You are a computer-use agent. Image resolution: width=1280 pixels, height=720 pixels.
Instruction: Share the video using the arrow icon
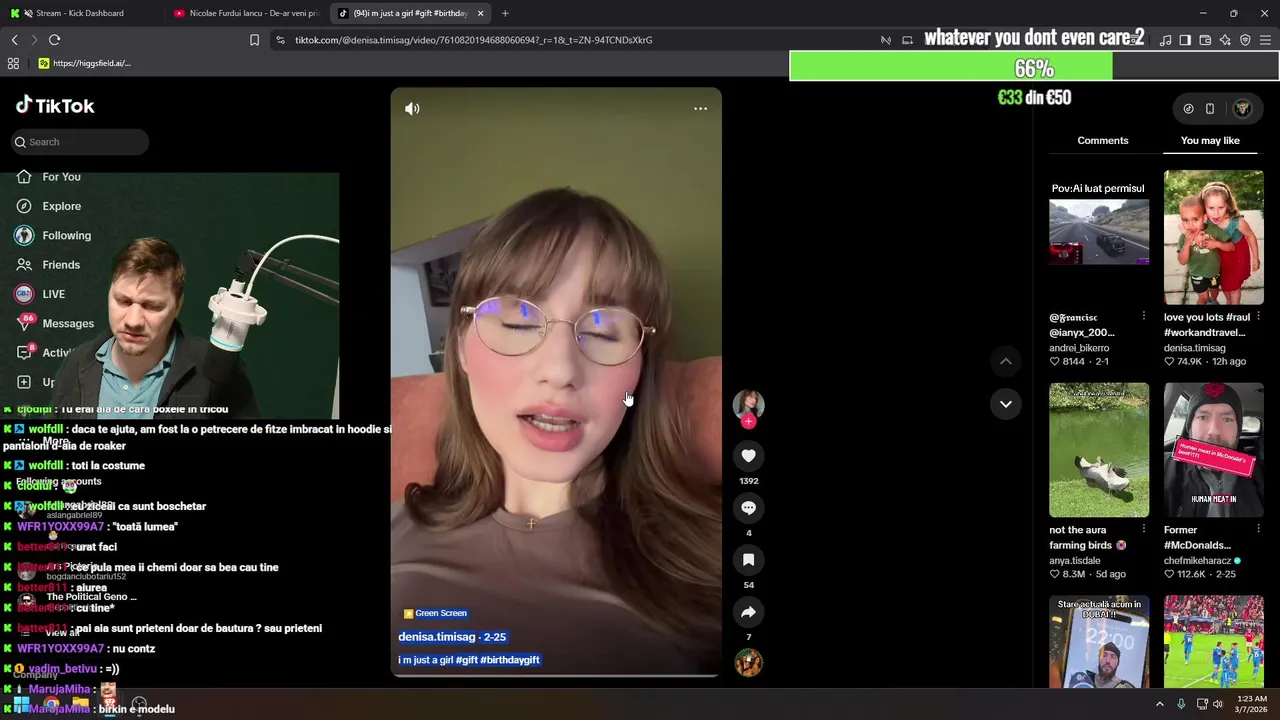click(x=748, y=612)
